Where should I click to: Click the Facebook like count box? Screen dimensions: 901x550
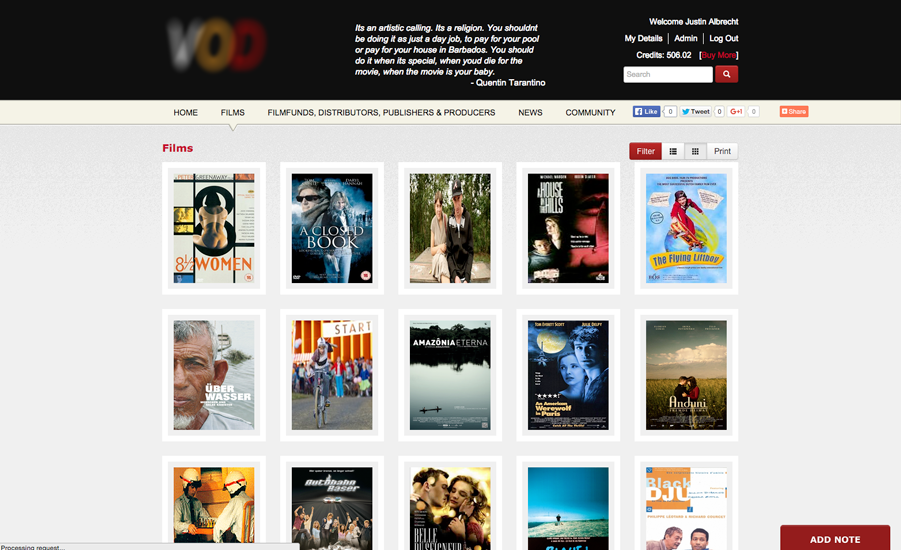click(670, 111)
